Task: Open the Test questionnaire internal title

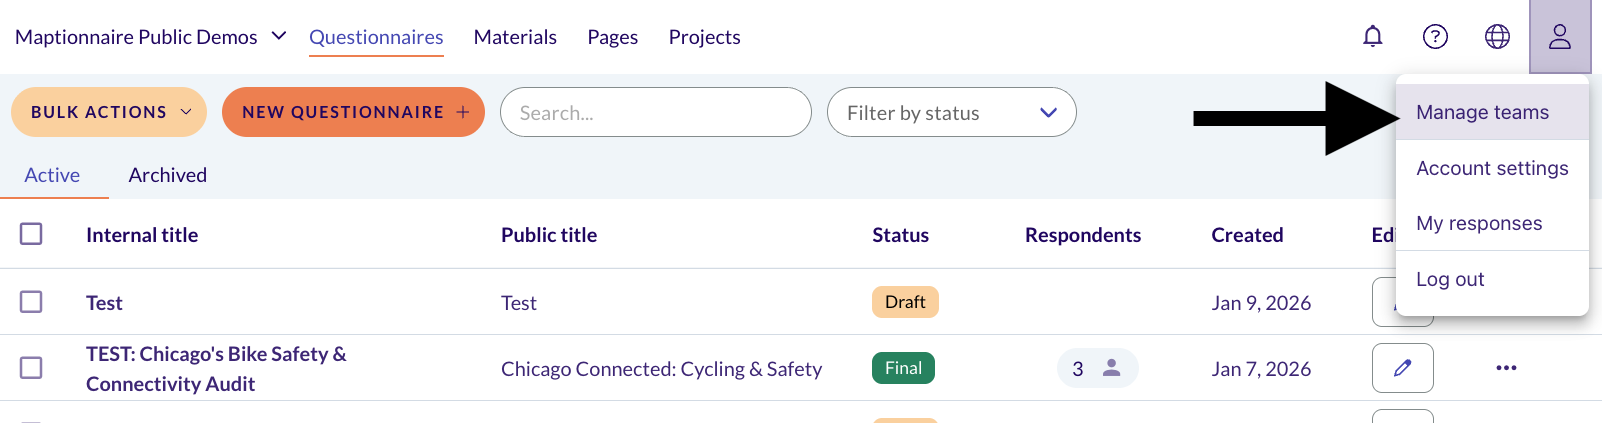Action: [104, 302]
